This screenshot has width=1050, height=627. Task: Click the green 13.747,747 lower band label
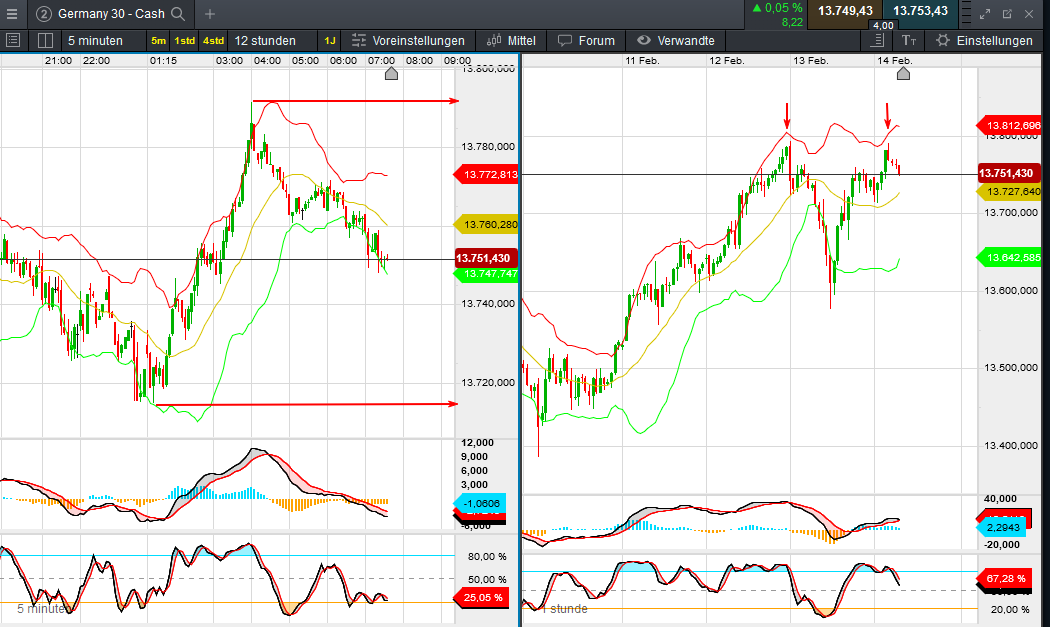click(486, 274)
